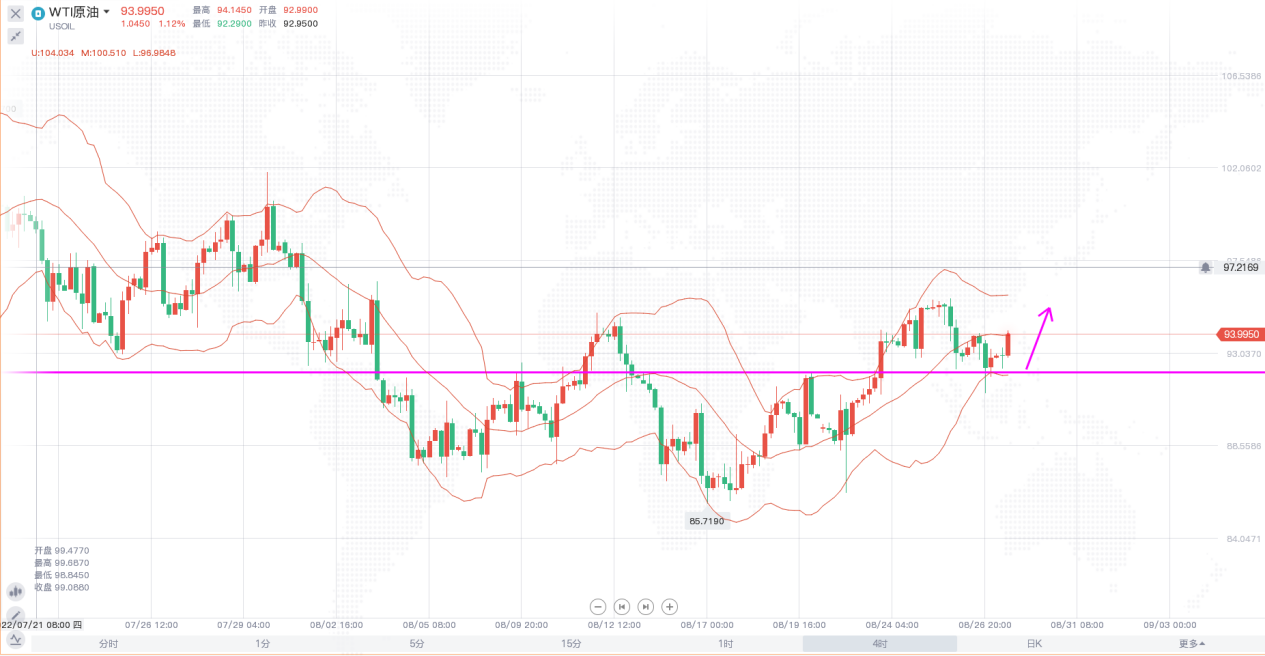Expand the 更多 timeframe menu
This screenshot has width=1265, height=656.
point(1191,644)
